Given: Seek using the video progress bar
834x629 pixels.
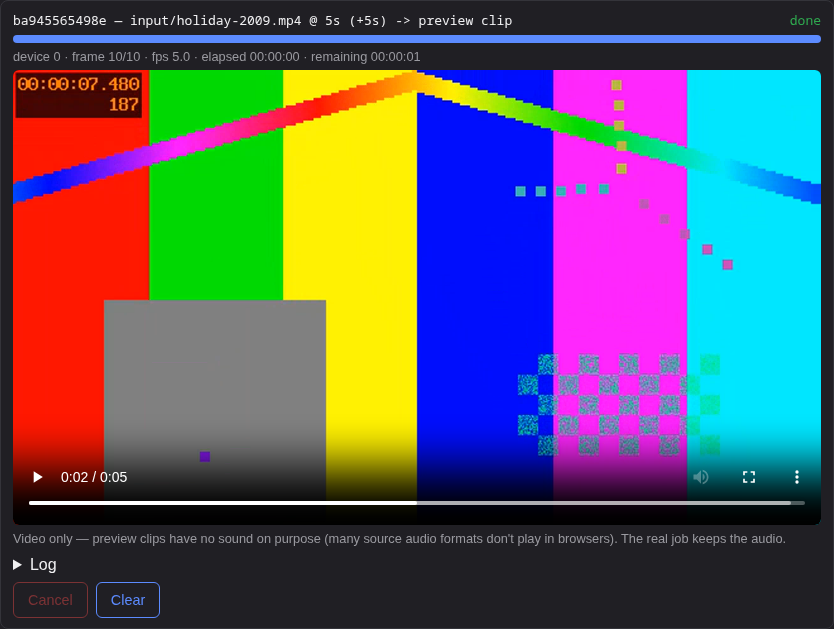Looking at the screenshot, I should [x=416, y=502].
